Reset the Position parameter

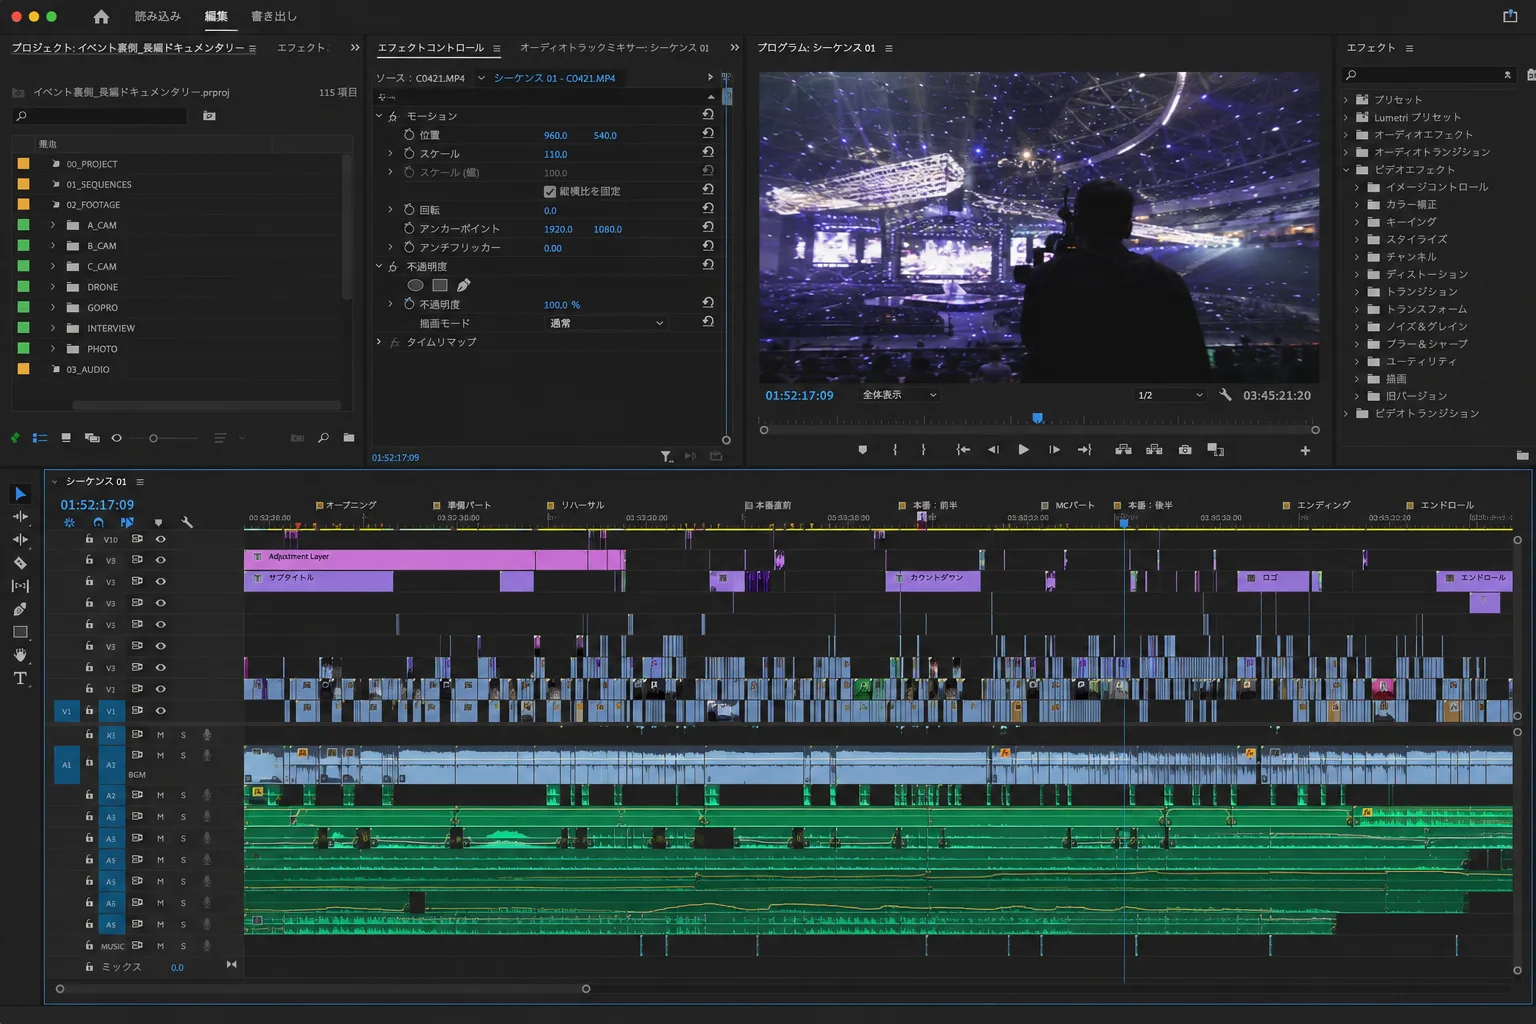click(708, 134)
